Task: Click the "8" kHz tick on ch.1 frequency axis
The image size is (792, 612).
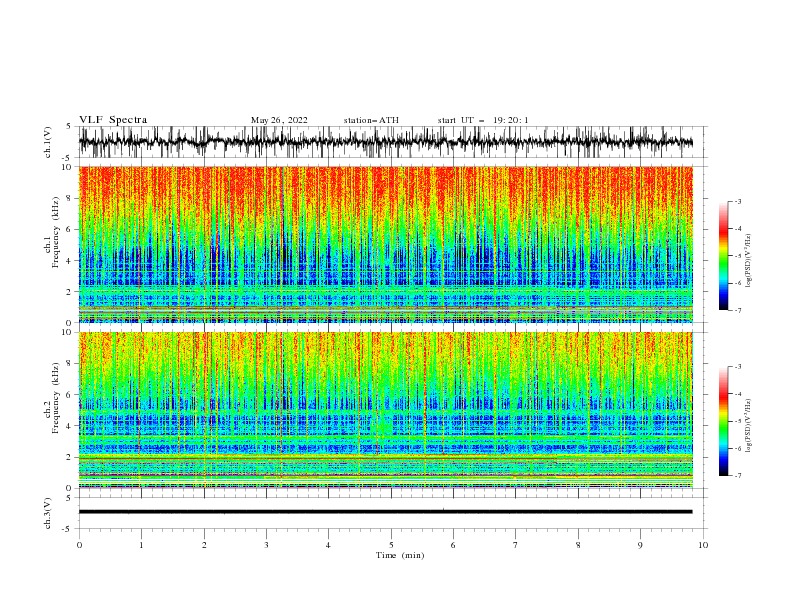Action: (69, 198)
